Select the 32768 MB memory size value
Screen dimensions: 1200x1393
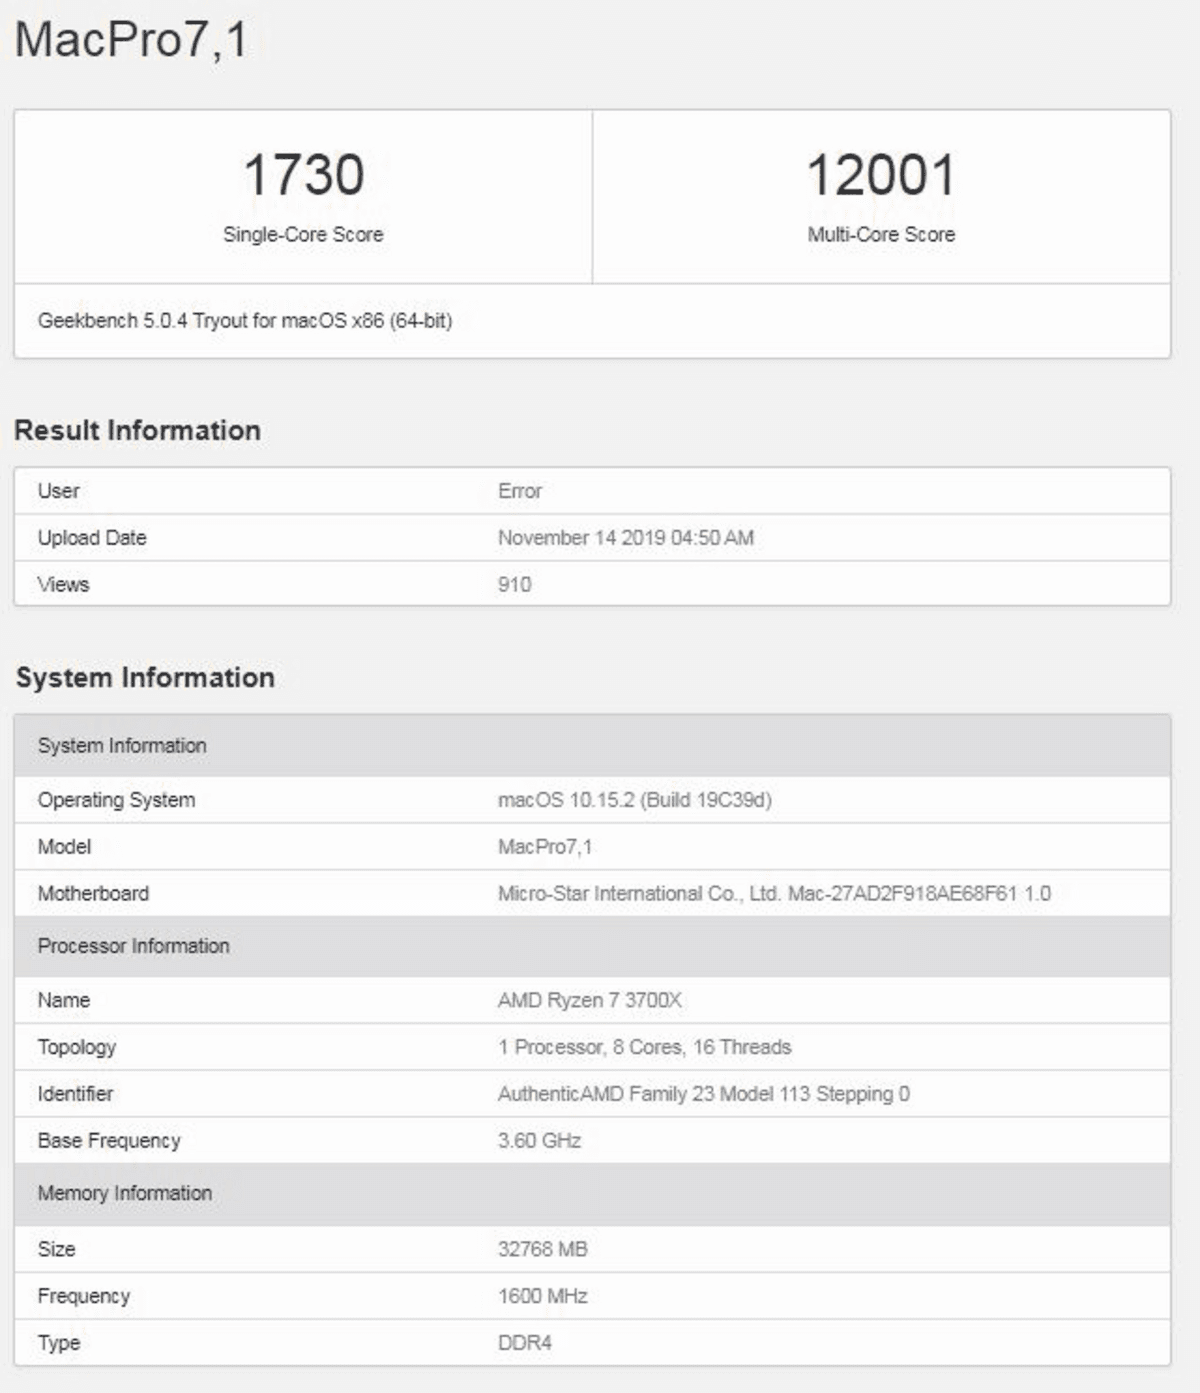pyautogui.click(x=543, y=1249)
